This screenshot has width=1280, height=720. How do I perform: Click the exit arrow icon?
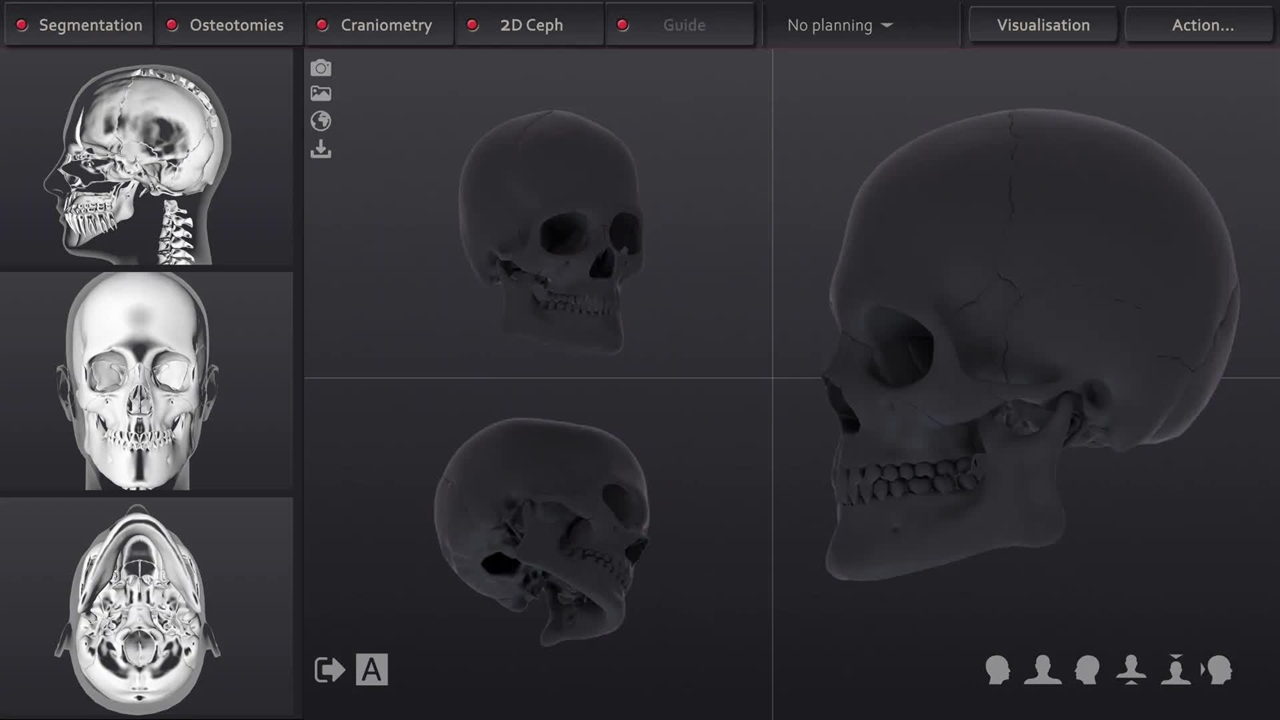click(x=329, y=670)
